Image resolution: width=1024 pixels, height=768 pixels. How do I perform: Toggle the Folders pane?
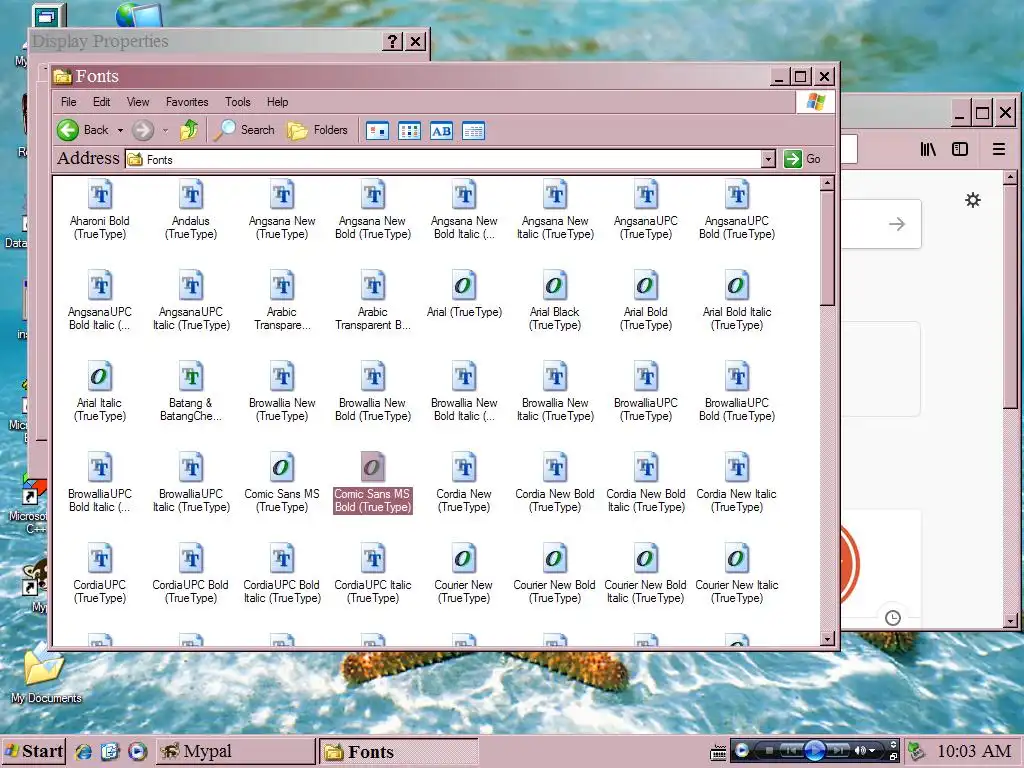tap(317, 130)
